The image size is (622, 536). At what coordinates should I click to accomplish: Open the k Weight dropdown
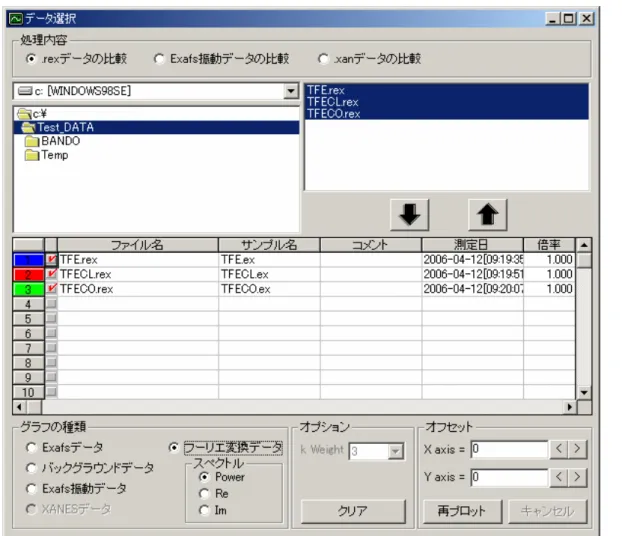(395, 451)
